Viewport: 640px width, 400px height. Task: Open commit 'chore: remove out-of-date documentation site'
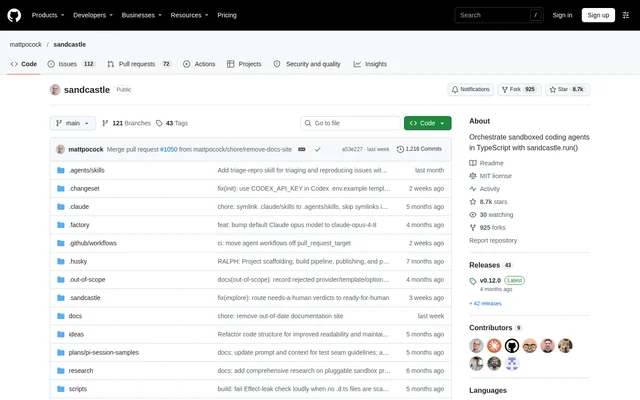tap(280, 316)
